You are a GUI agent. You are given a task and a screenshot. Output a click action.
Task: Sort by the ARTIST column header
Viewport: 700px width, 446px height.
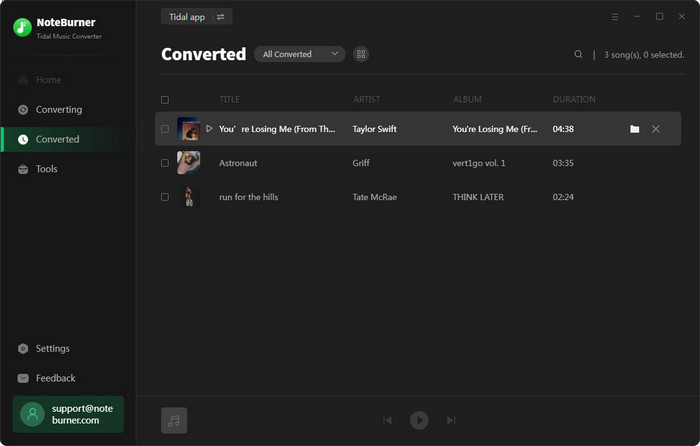[x=367, y=99]
